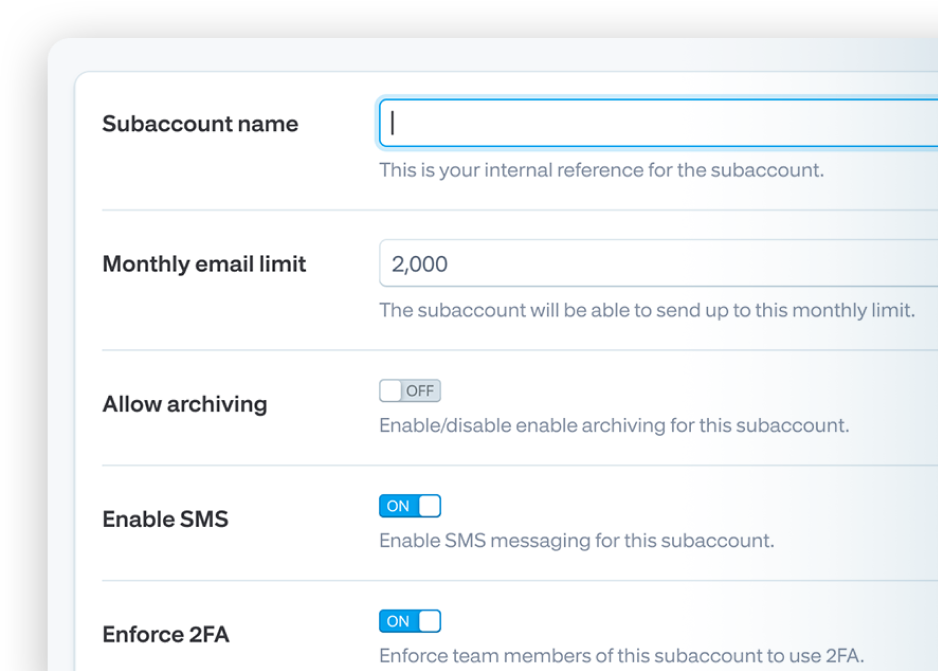Click the 2FA team members description text
938x671 pixels.
coord(621,656)
